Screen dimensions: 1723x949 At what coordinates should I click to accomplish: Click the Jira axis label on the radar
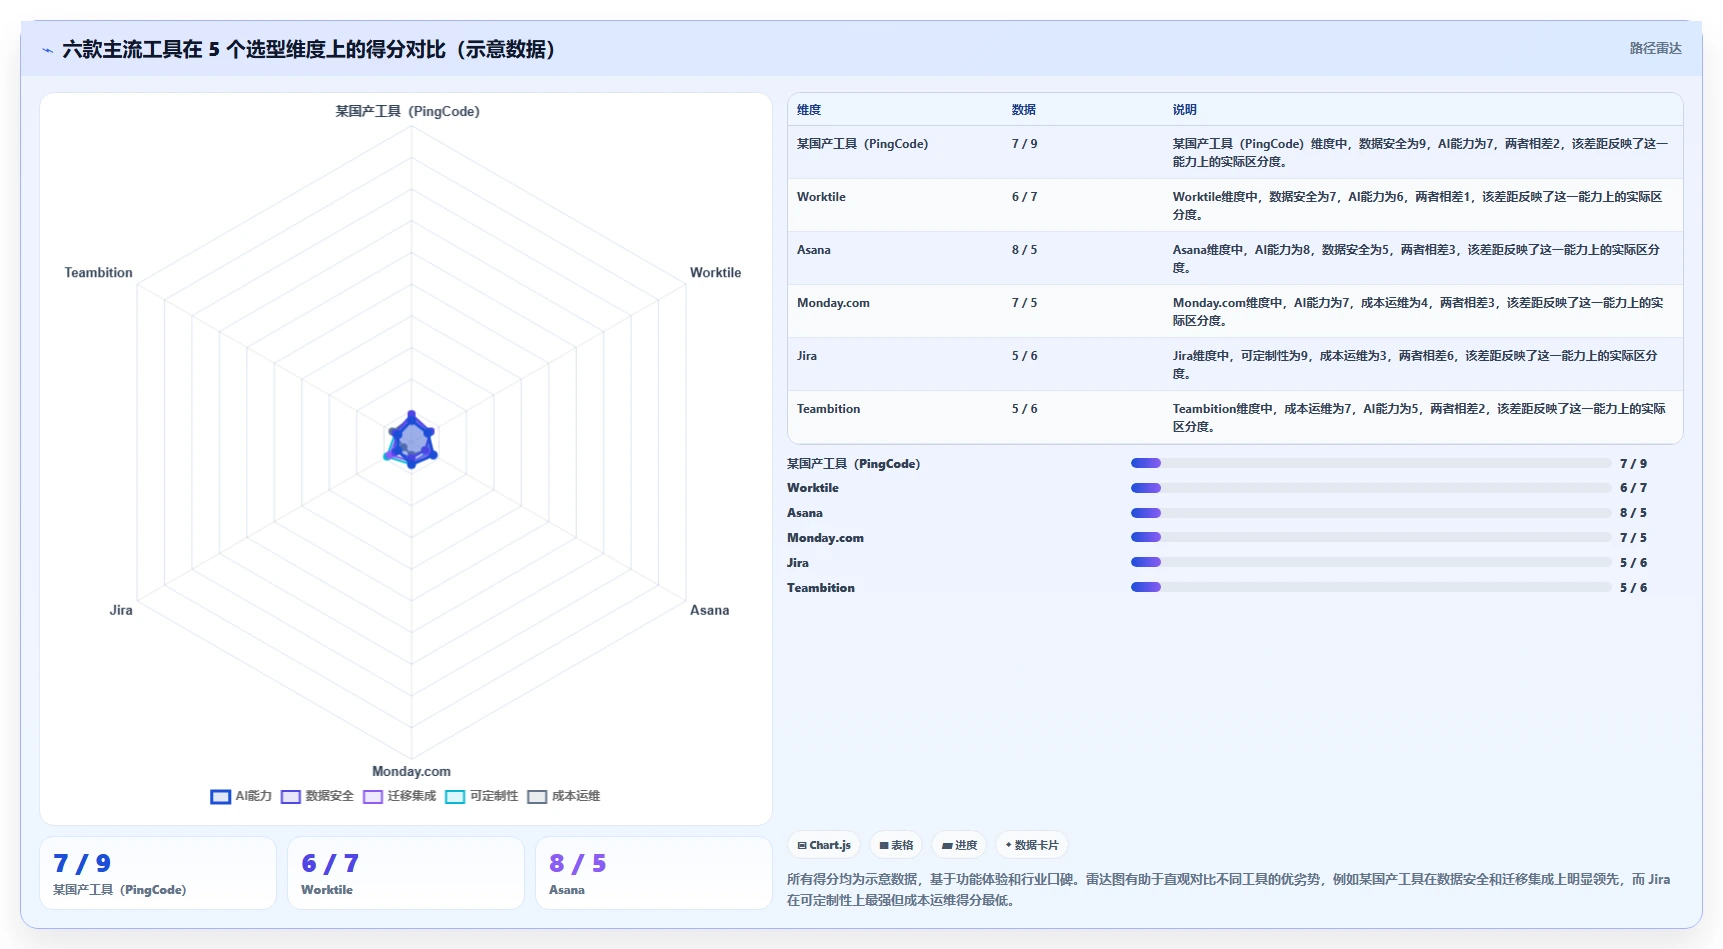121,610
